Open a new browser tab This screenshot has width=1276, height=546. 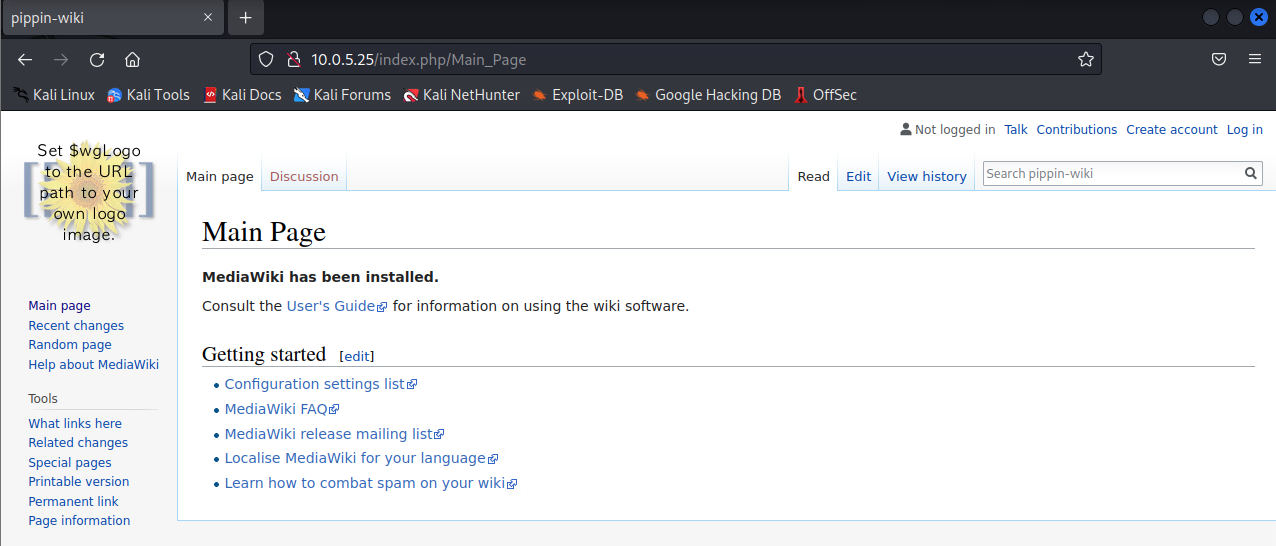tap(245, 18)
